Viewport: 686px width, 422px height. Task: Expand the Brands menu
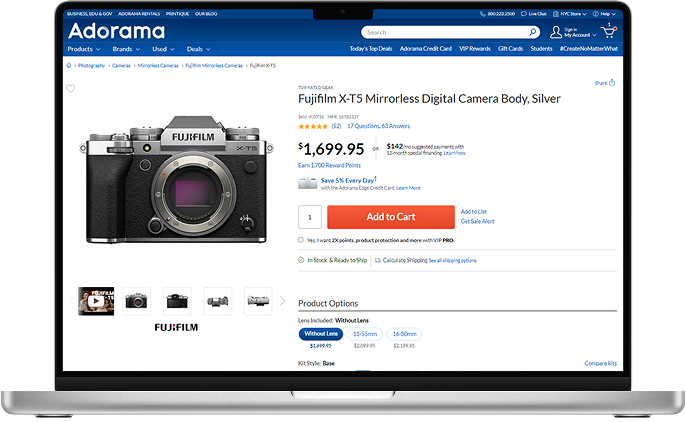(x=126, y=49)
